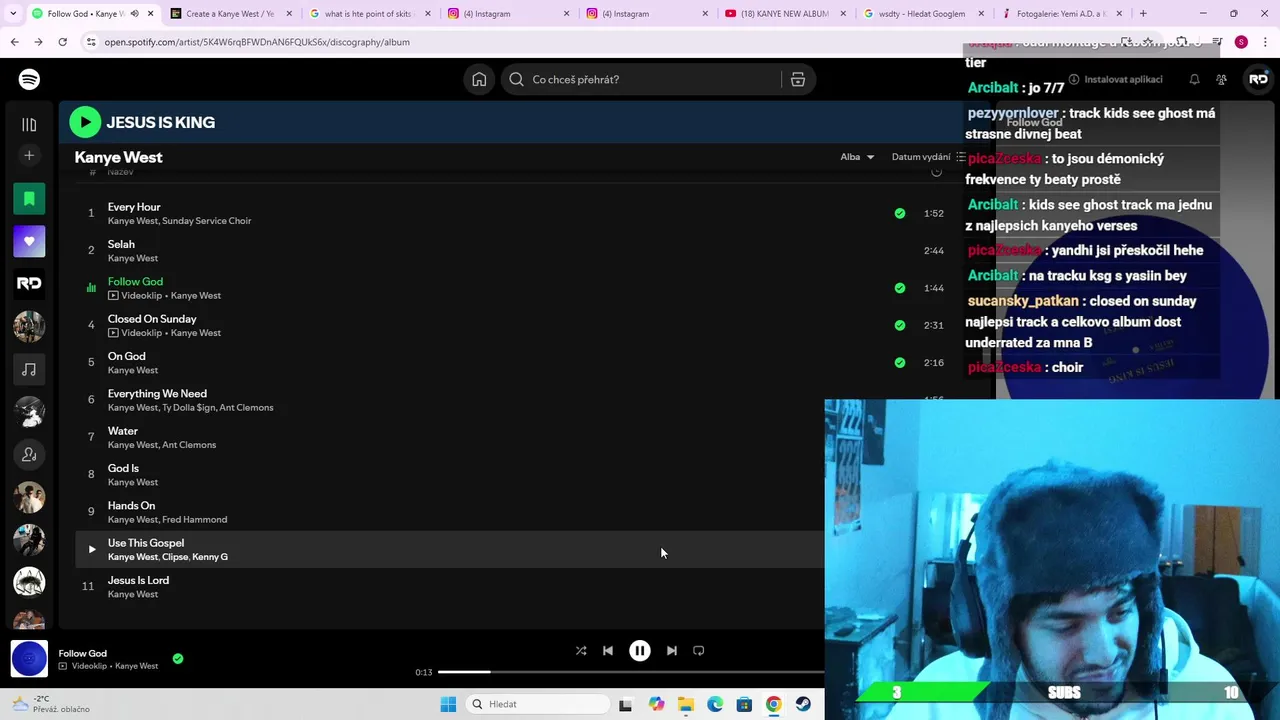Screen dimensions: 1280x720
Task: Skip to the previous track
Action: pyautogui.click(x=607, y=650)
